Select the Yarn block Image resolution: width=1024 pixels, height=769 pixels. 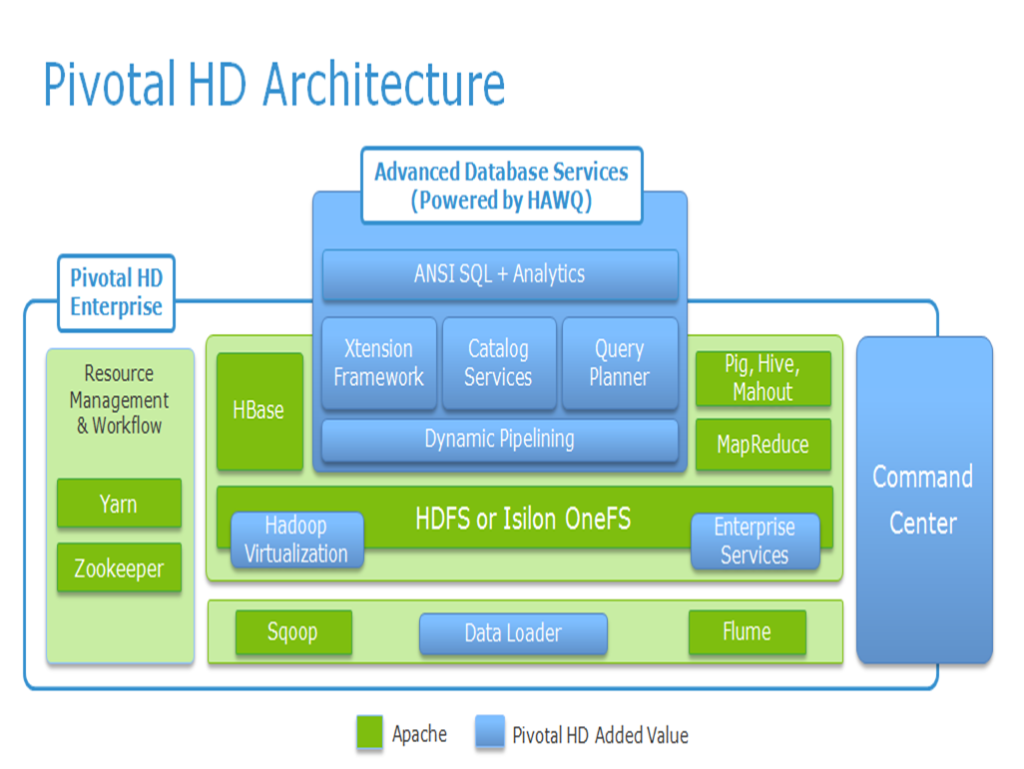[119, 503]
